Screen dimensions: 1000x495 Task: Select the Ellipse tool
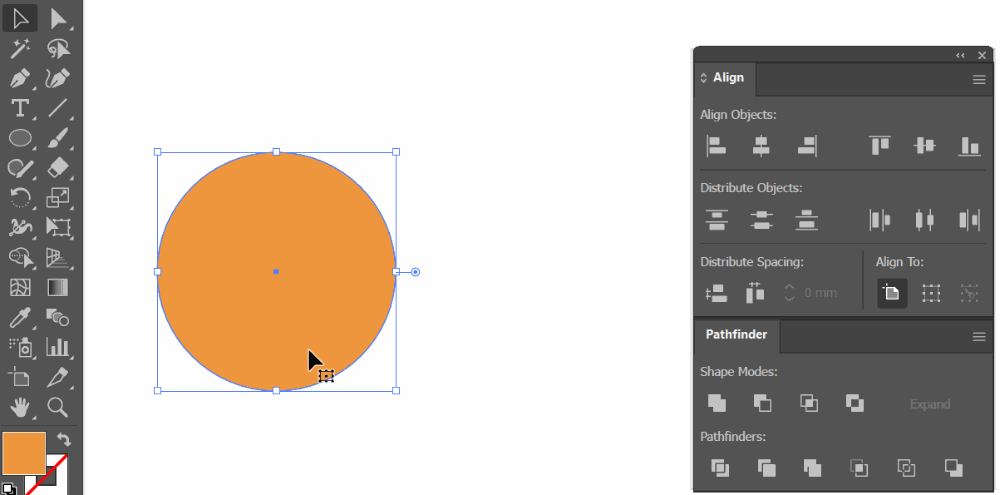point(20,138)
